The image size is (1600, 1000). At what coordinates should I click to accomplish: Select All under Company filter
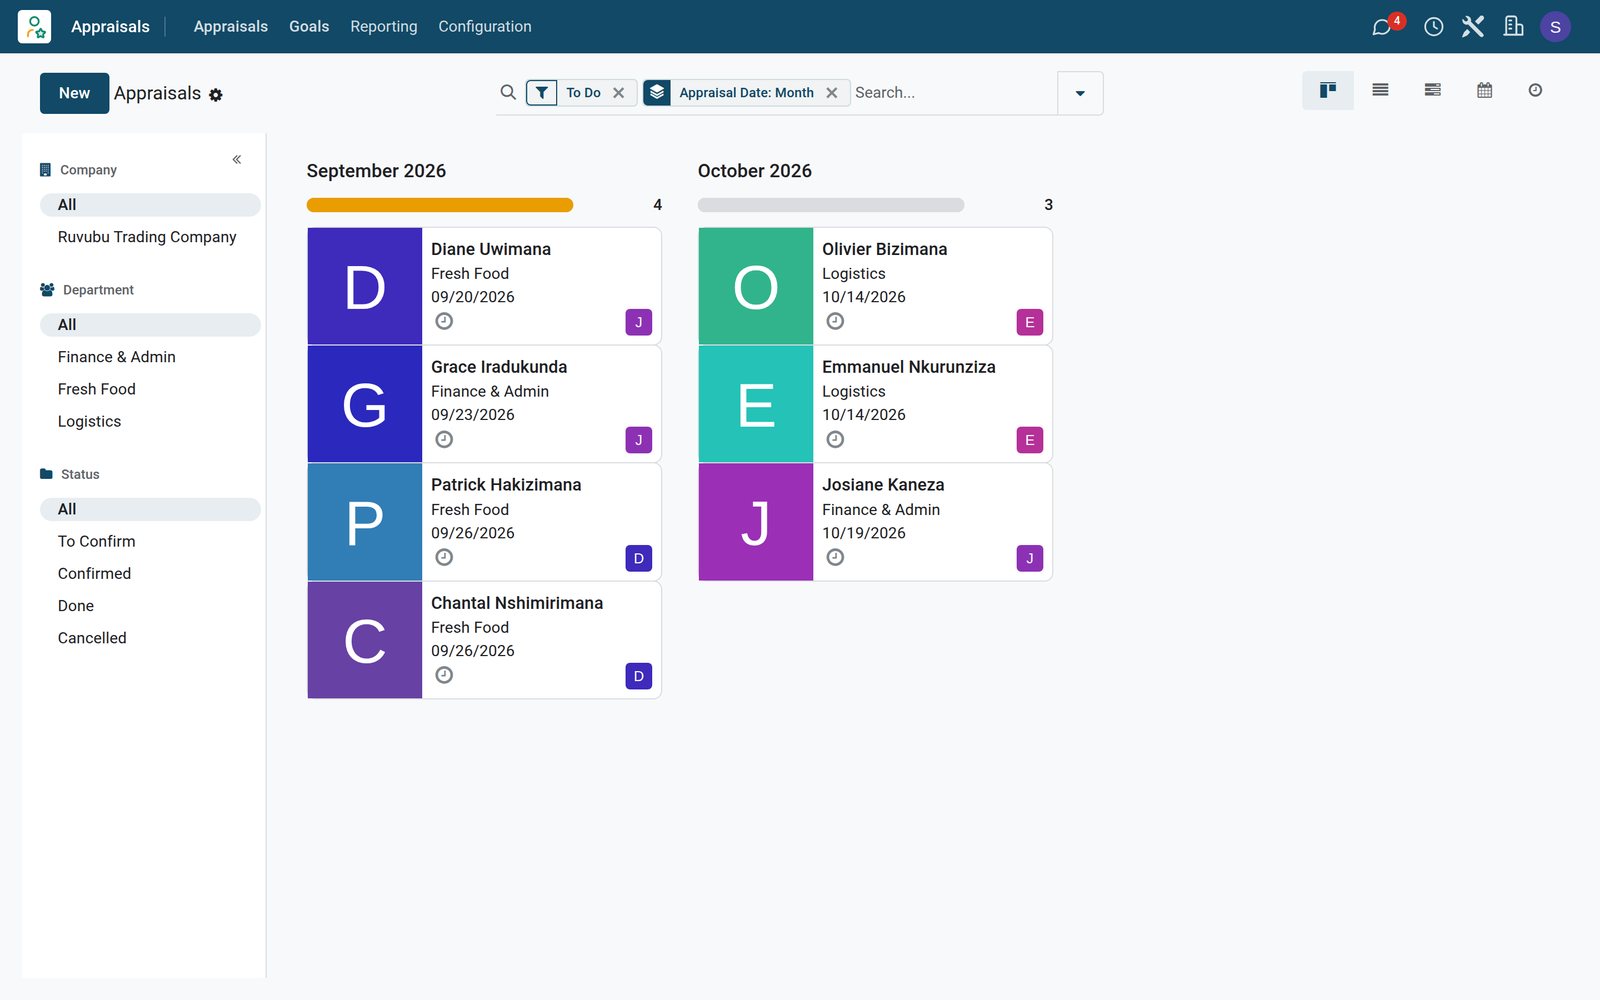click(x=150, y=204)
